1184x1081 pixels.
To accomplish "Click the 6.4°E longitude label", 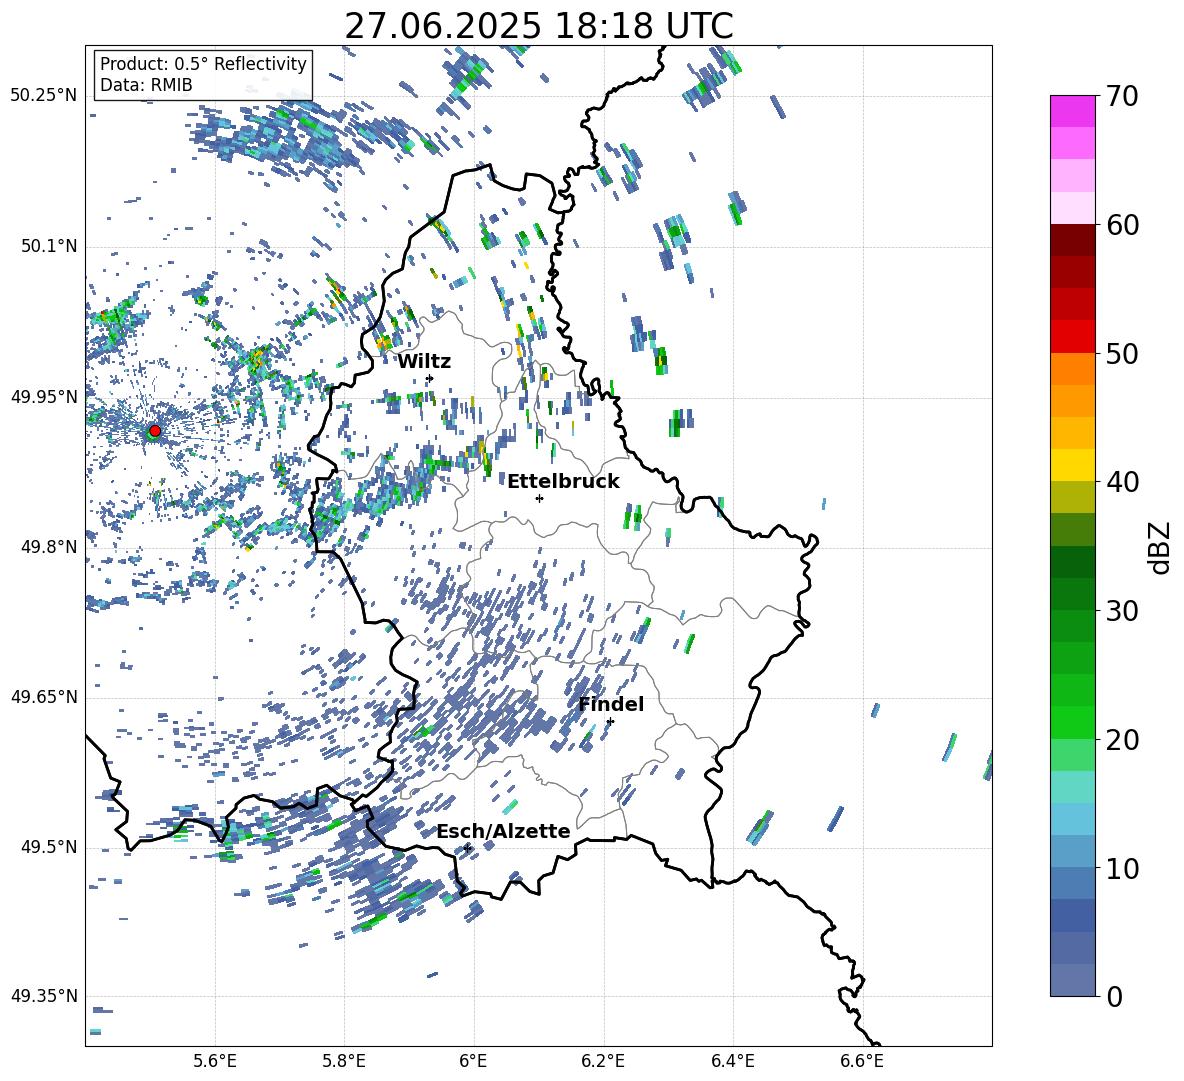I will 733,1061.
